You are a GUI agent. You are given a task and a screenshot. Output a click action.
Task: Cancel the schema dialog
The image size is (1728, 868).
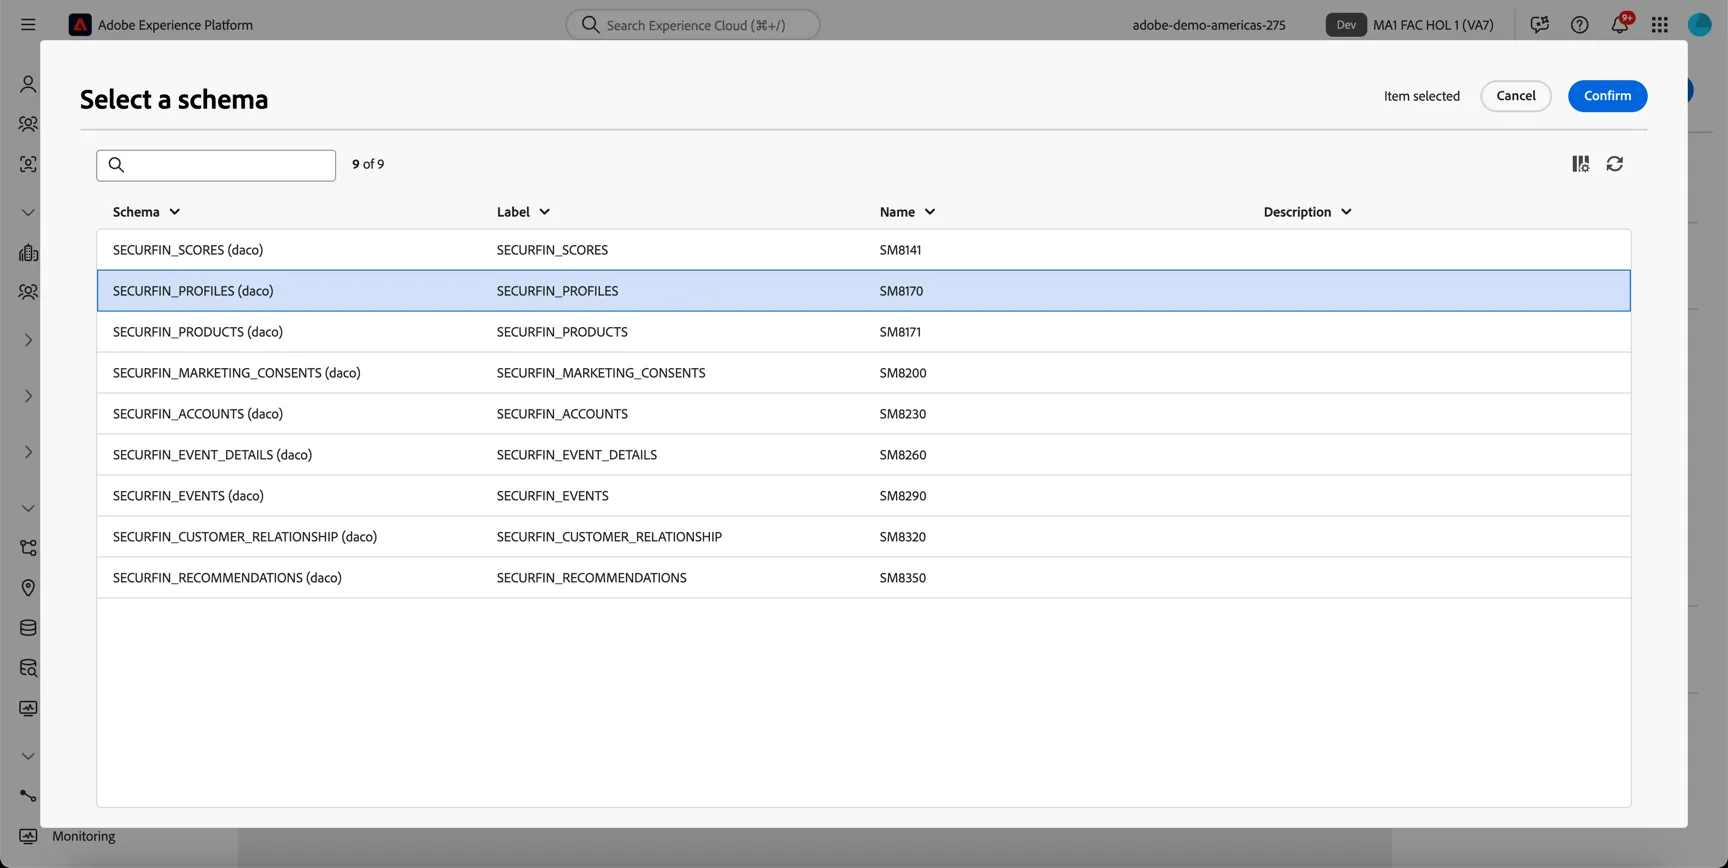(x=1516, y=96)
